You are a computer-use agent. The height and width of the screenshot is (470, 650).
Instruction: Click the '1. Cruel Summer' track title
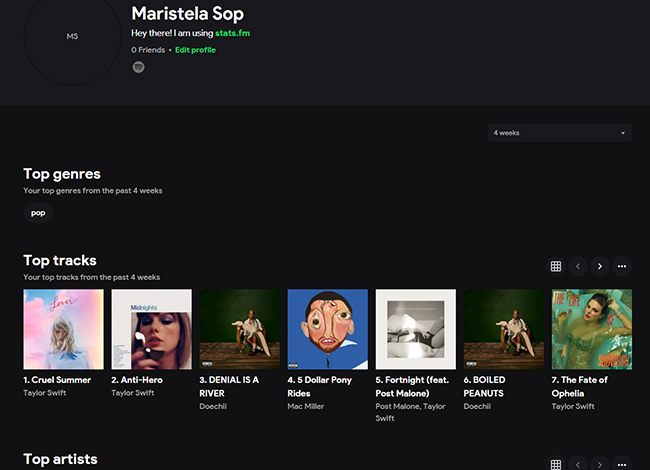pos(57,380)
